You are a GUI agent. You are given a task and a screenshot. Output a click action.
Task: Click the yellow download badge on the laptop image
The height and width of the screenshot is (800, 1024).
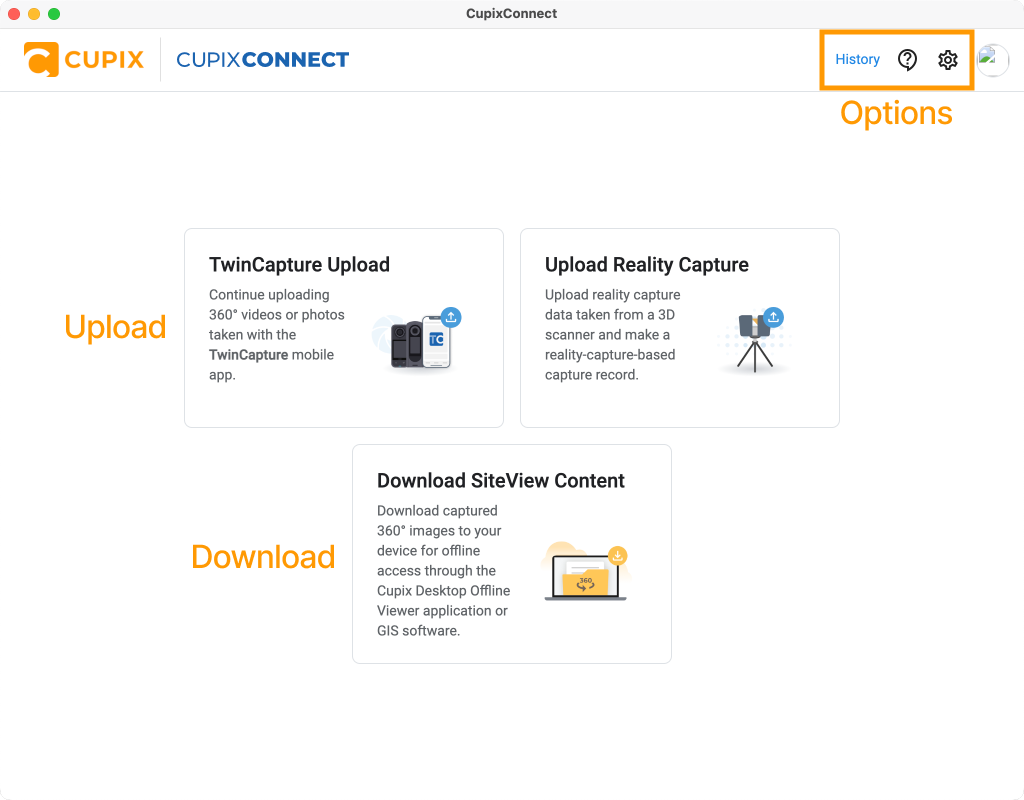pyautogui.click(x=618, y=555)
